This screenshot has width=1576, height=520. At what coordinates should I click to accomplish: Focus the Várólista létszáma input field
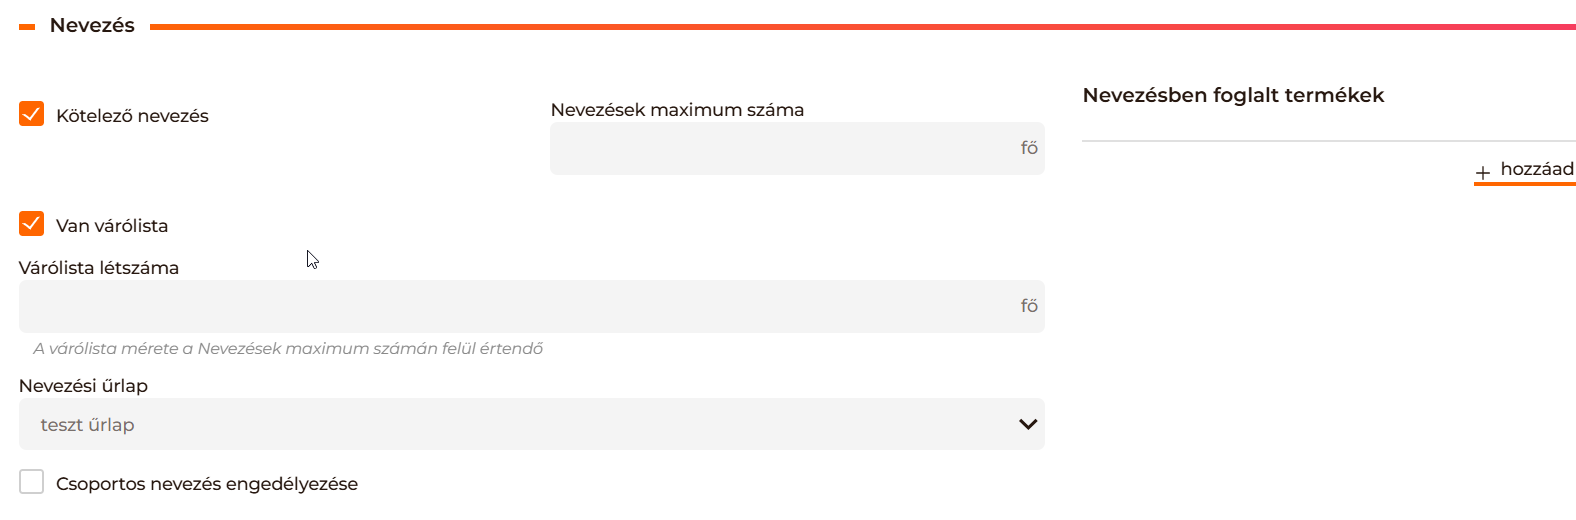pos(515,306)
